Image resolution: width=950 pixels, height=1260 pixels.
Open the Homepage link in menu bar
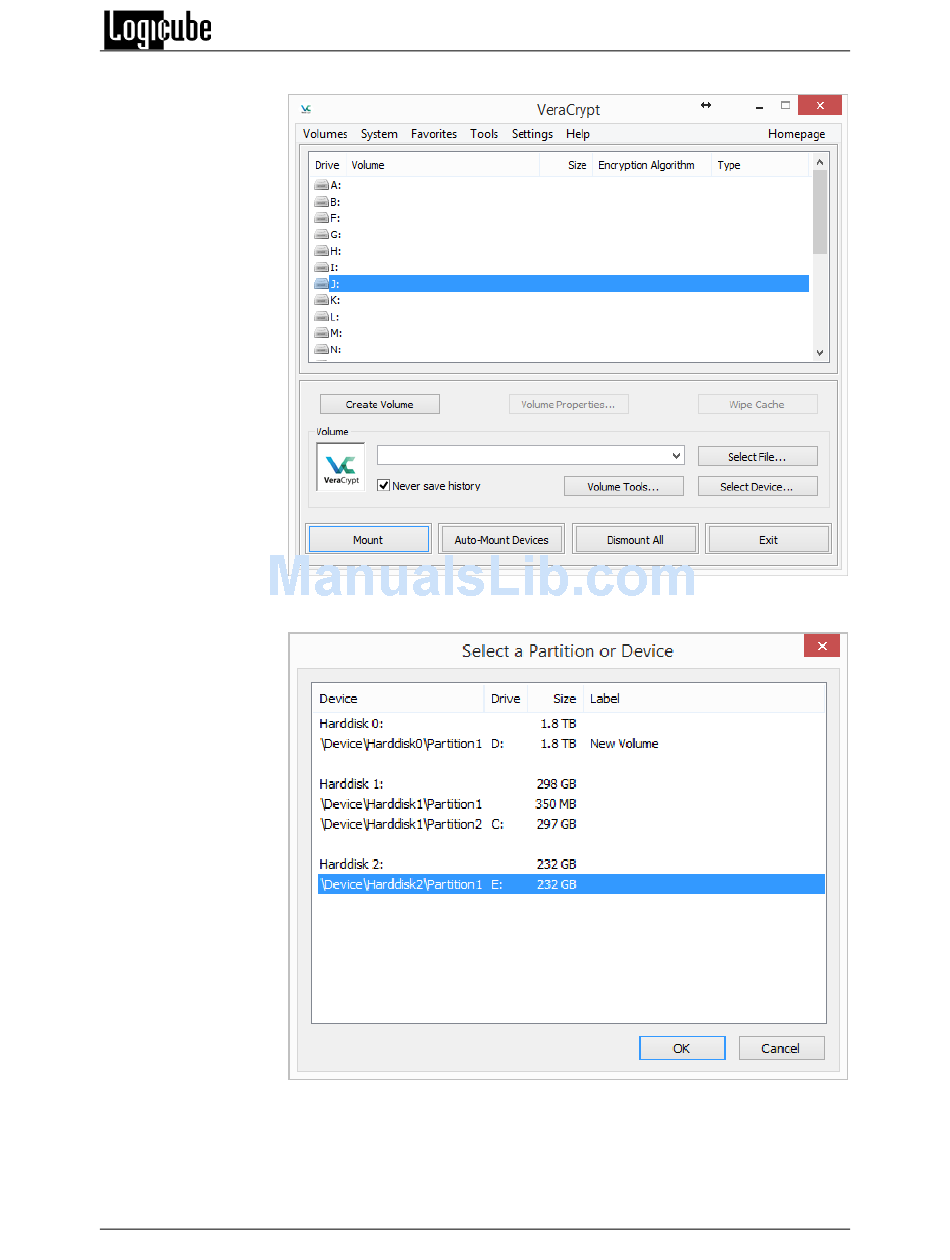click(x=796, y=134)
